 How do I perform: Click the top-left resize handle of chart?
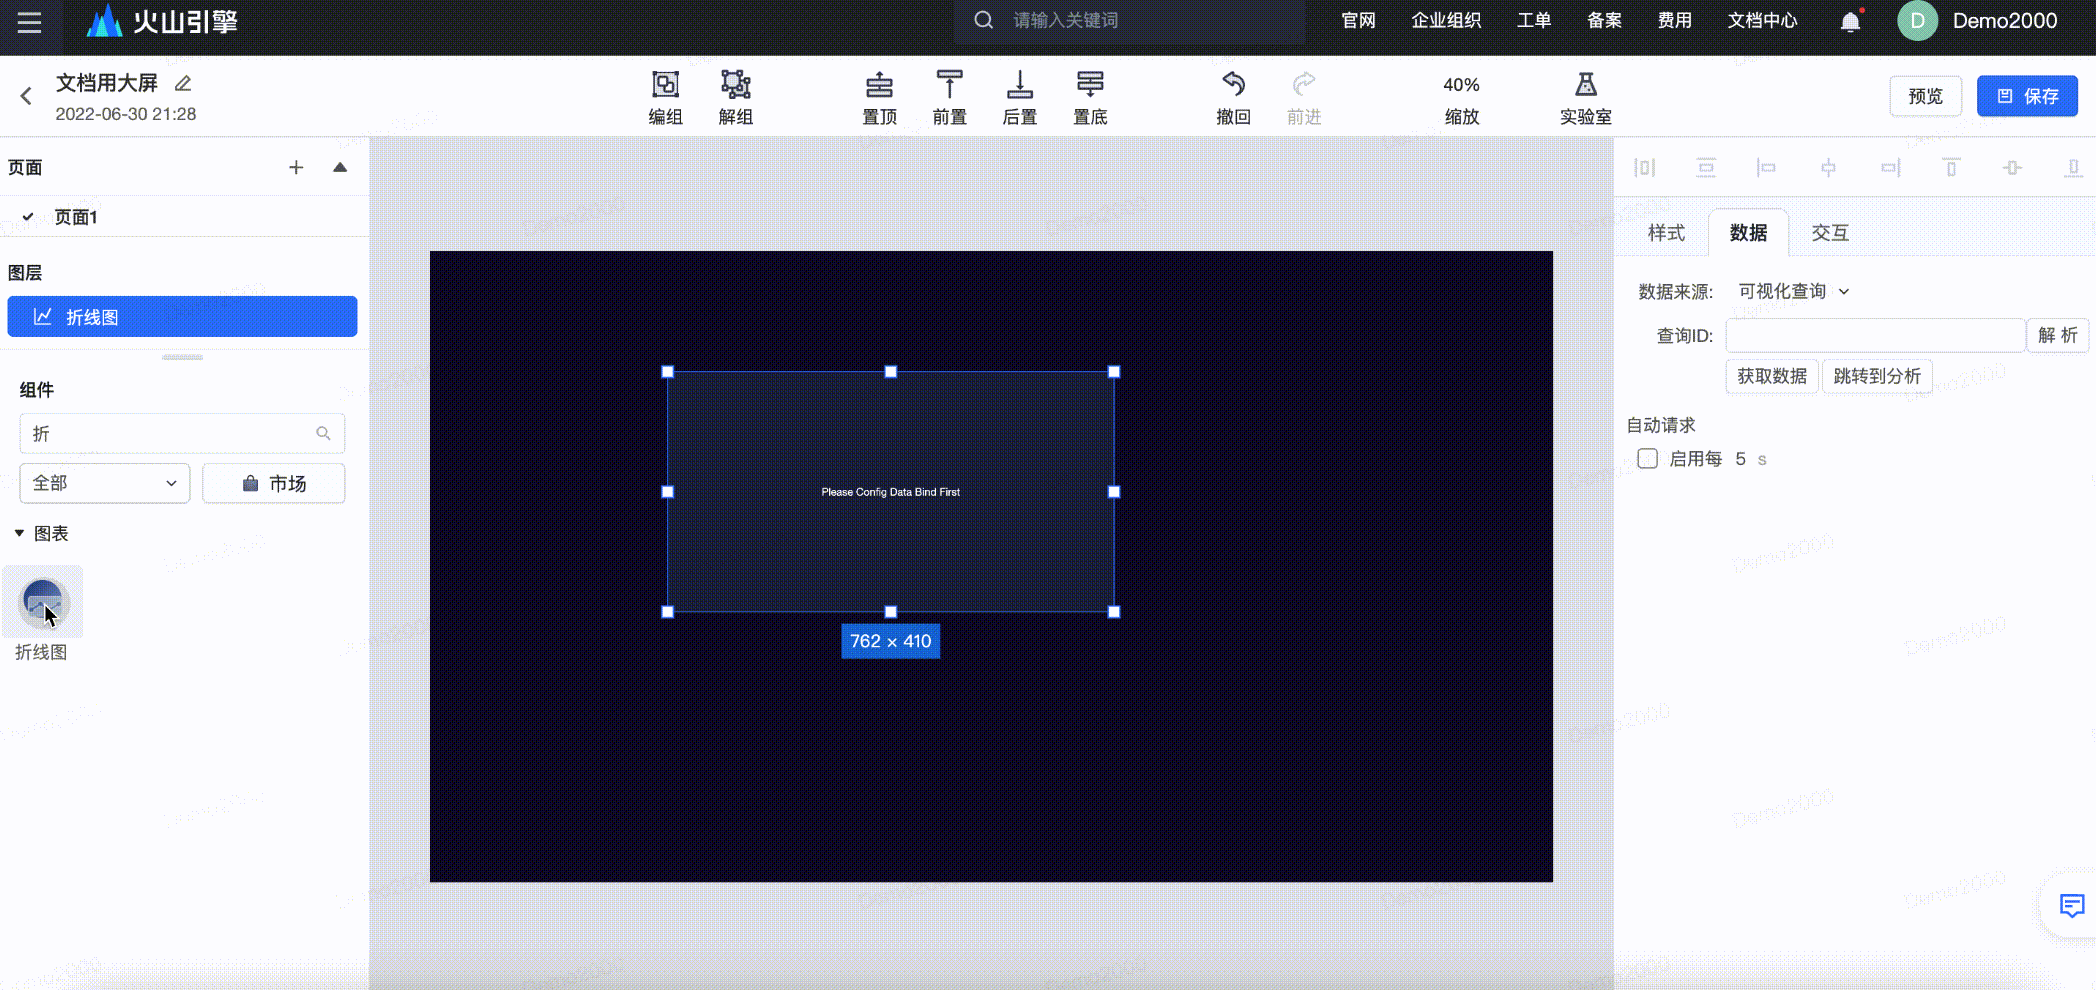[668, 372]
